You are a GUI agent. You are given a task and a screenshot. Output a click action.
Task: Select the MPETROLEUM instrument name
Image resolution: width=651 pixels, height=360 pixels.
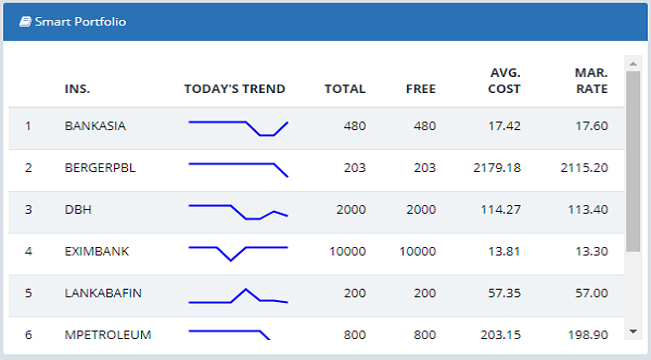click(x=108, y=335)
